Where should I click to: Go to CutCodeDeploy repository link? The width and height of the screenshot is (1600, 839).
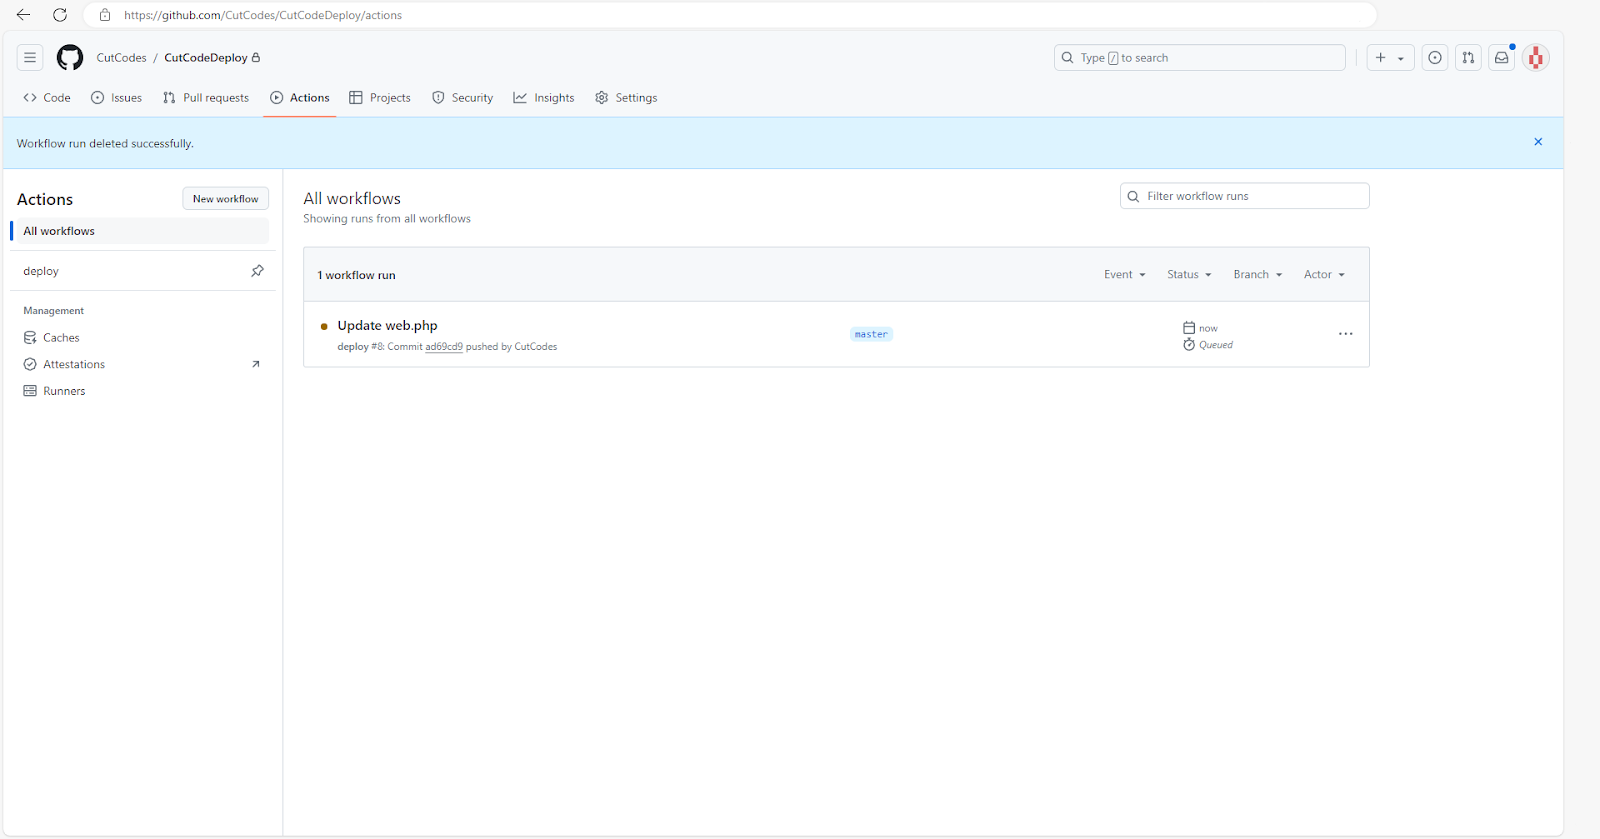(x=206, y=58)
